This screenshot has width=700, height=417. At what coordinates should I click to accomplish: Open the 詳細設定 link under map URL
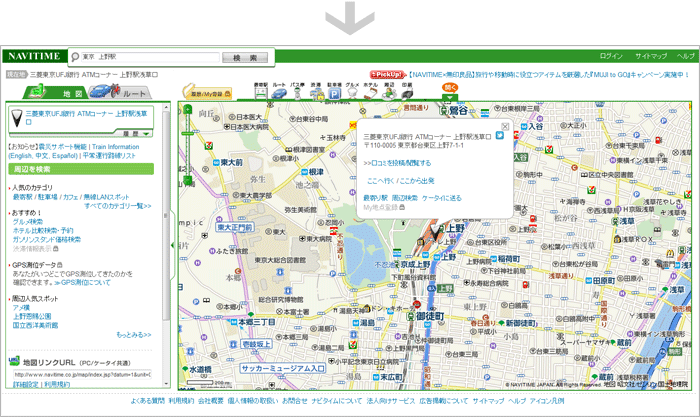tap(25, 384)
